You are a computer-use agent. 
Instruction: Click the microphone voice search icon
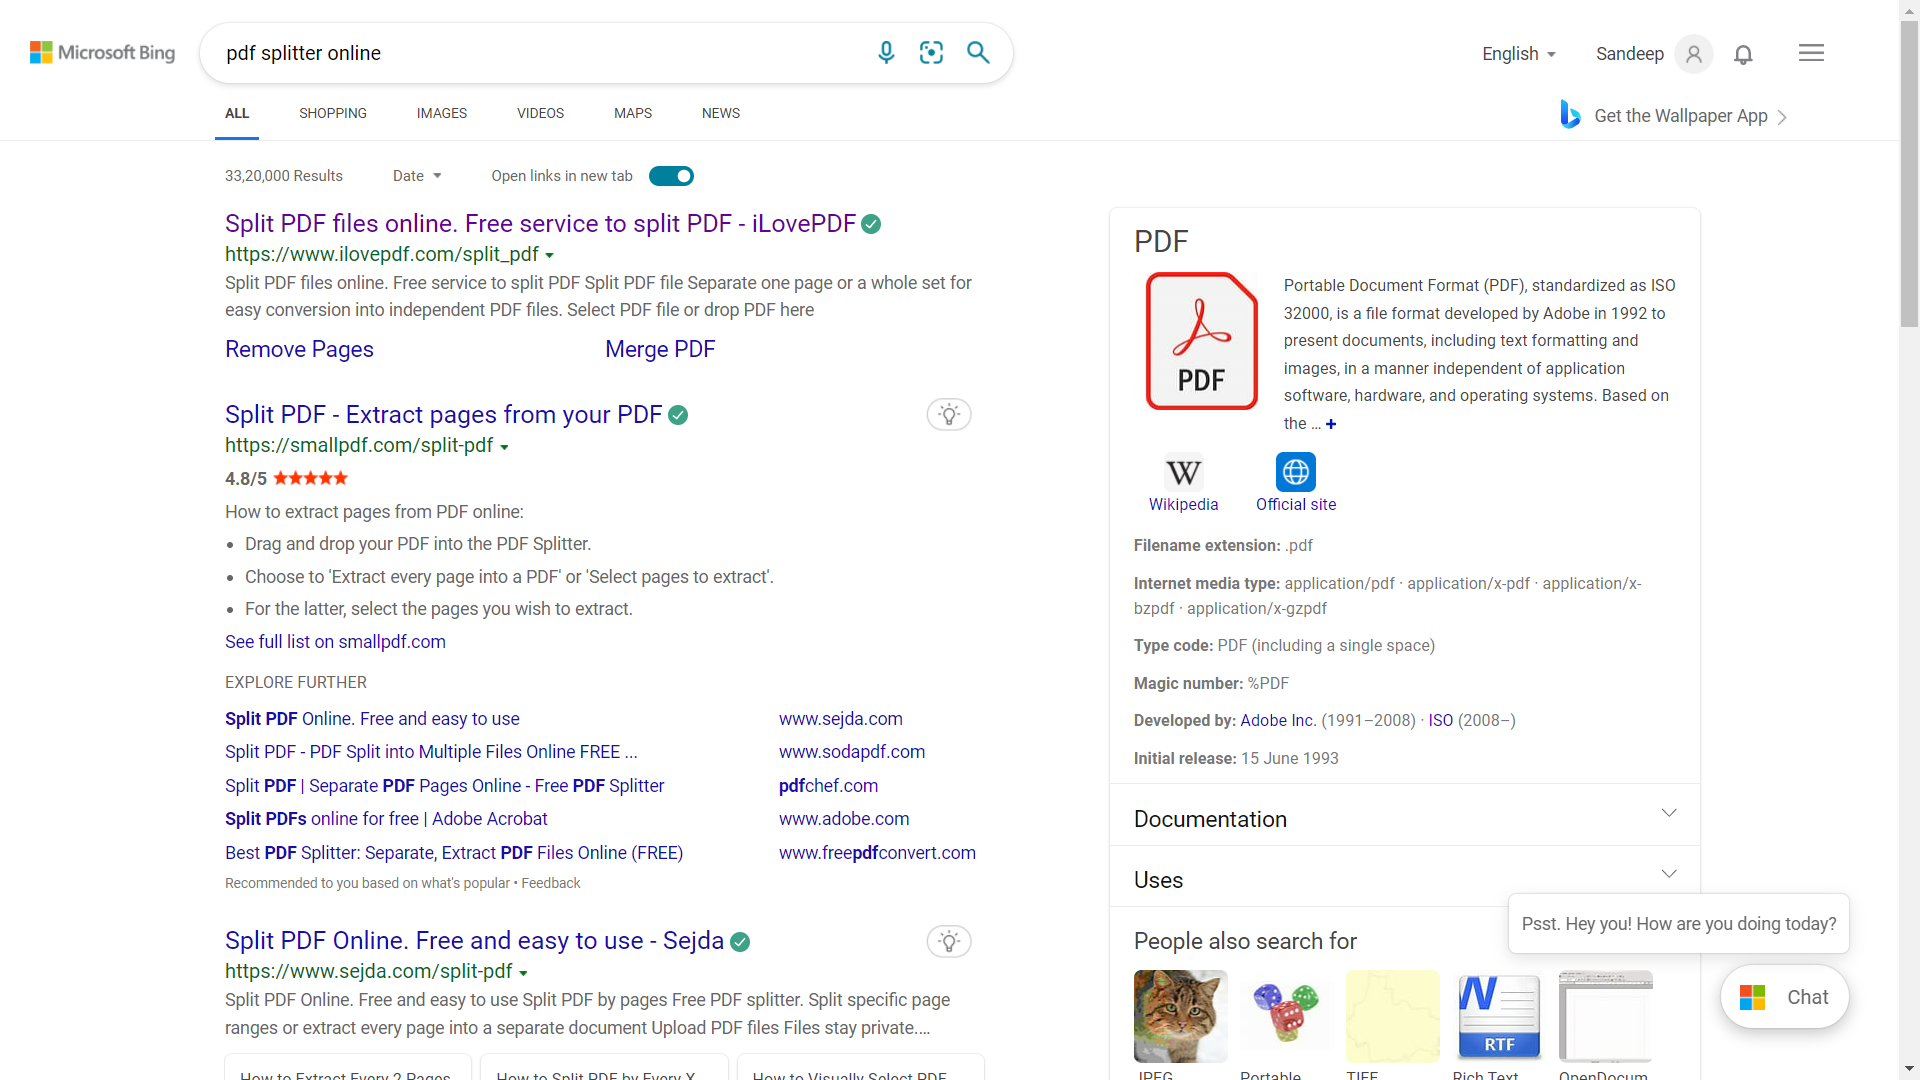pos(886,53)
